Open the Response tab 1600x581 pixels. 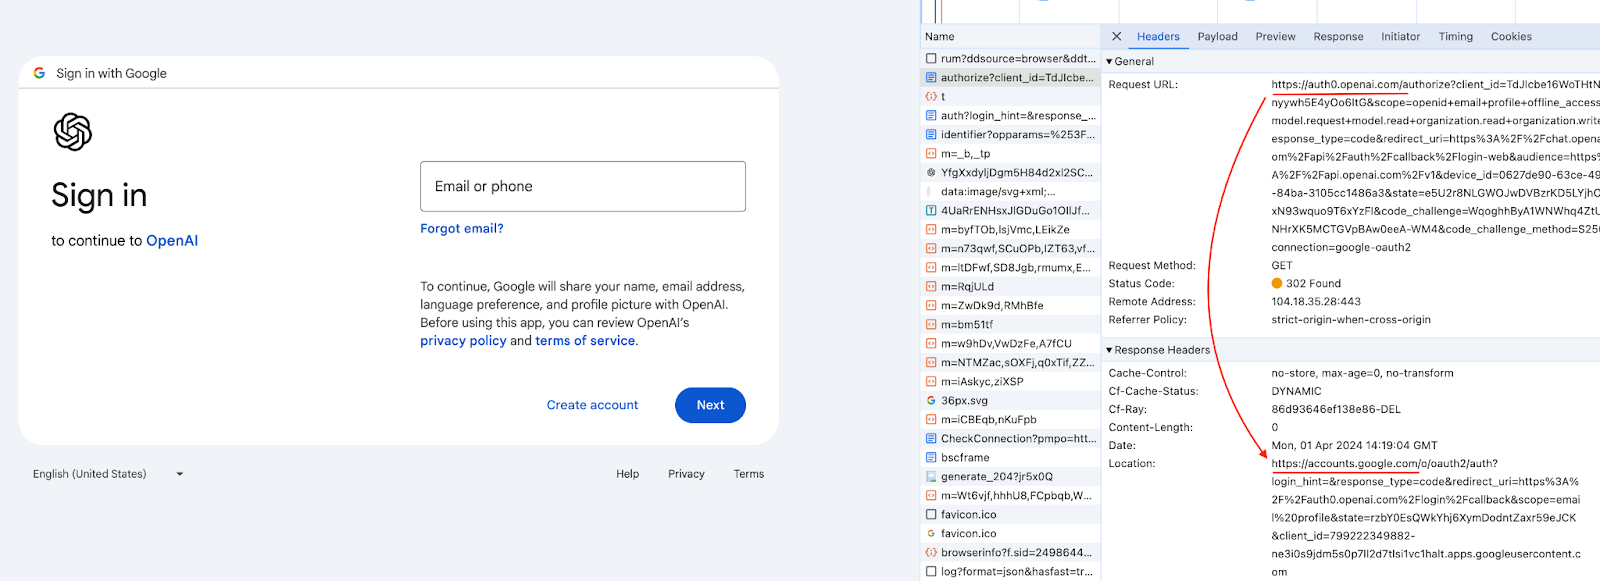[x=1338, y=37]
